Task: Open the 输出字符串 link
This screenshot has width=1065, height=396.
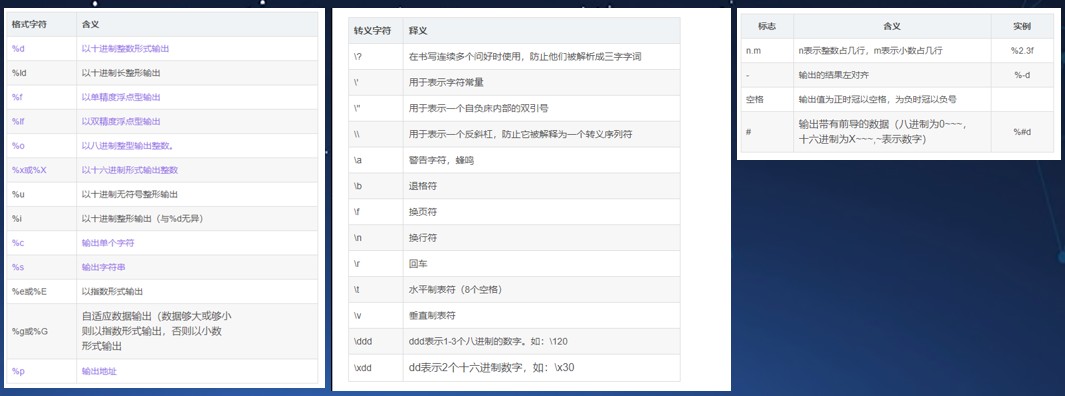Action: pos(103,267)
